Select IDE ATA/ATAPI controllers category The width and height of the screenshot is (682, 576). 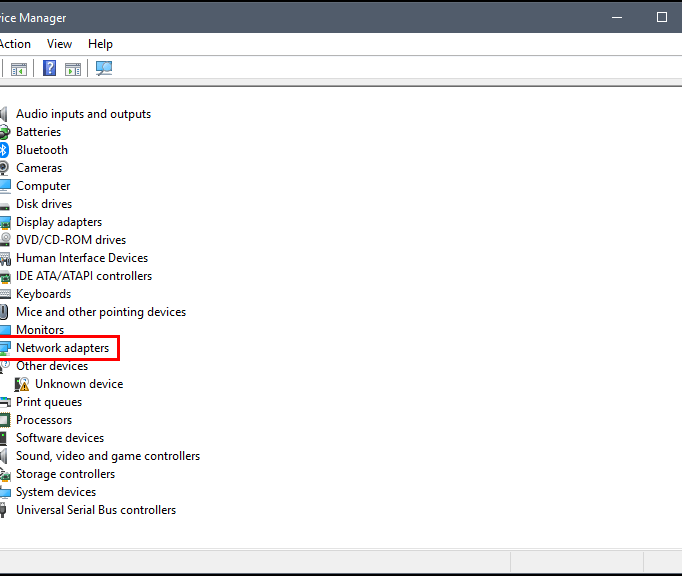click(x=84, y=276)
